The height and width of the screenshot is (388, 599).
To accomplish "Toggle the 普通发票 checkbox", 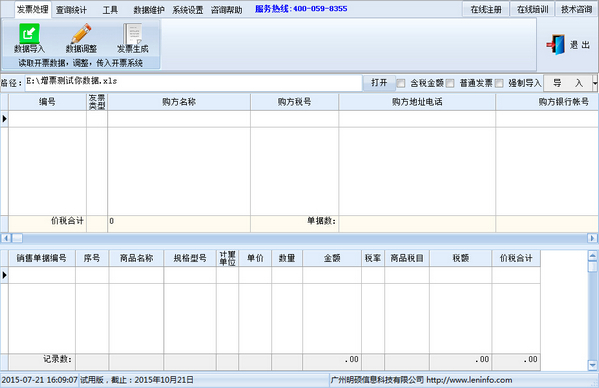I will click(x=450, y=83).
